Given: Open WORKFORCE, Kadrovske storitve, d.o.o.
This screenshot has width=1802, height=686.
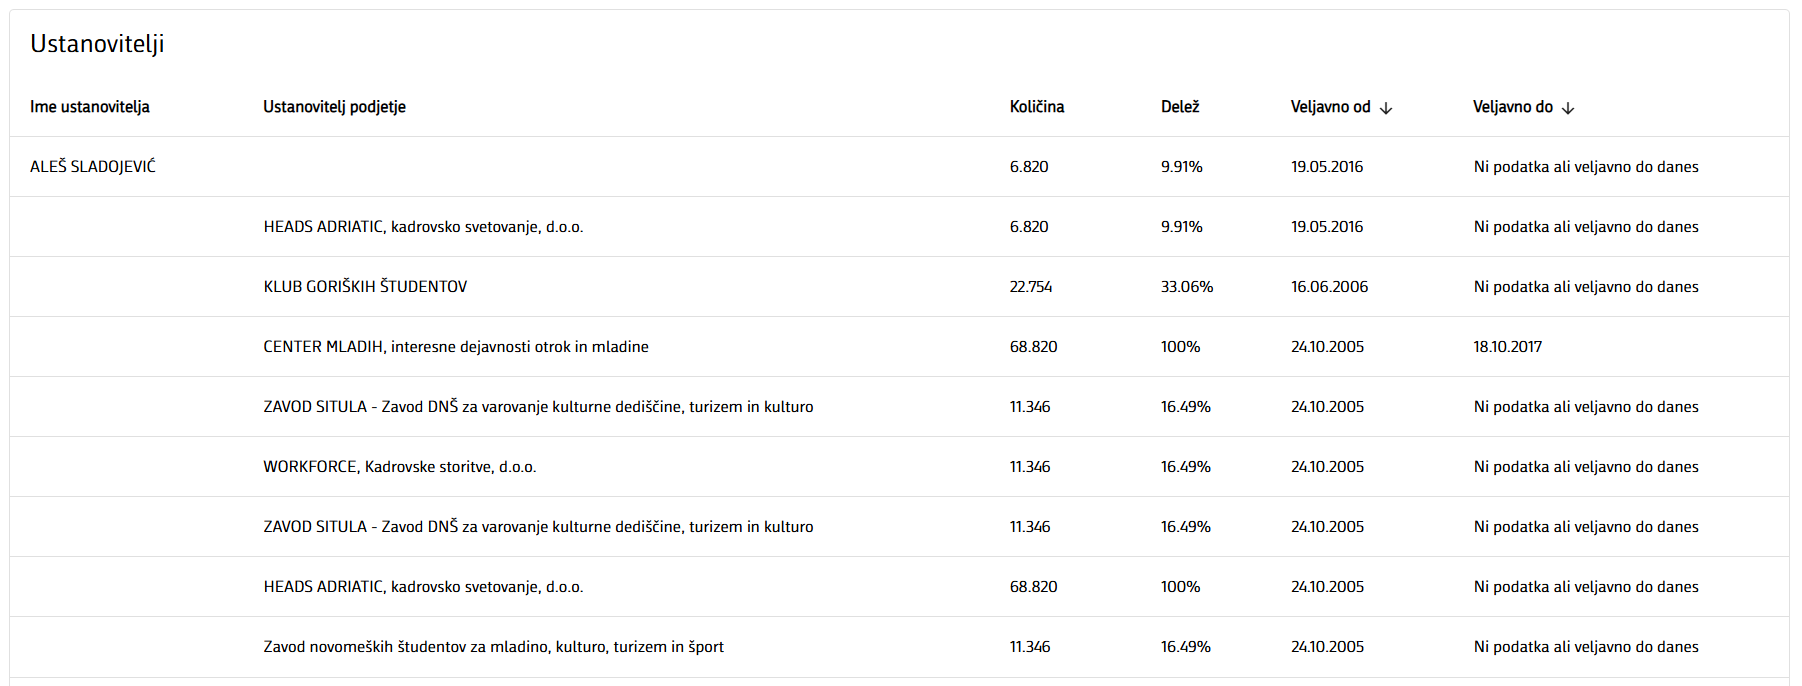Looking at the screenshot, I should coord(400,467).
